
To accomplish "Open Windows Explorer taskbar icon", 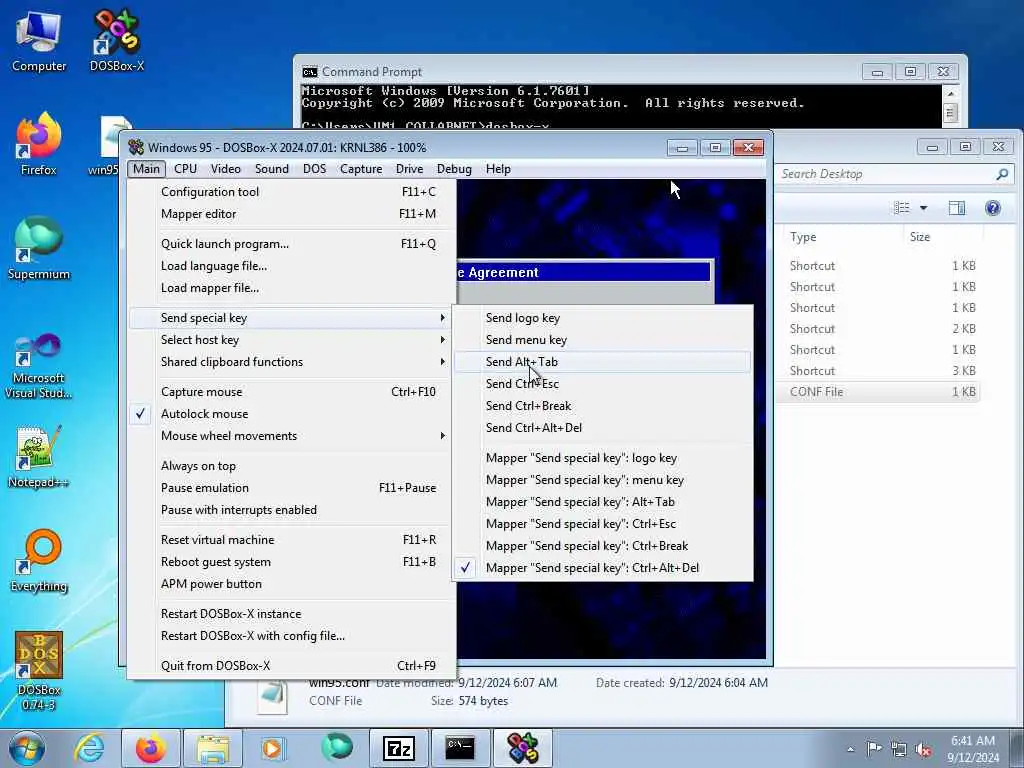I will (x=213, y=748).
